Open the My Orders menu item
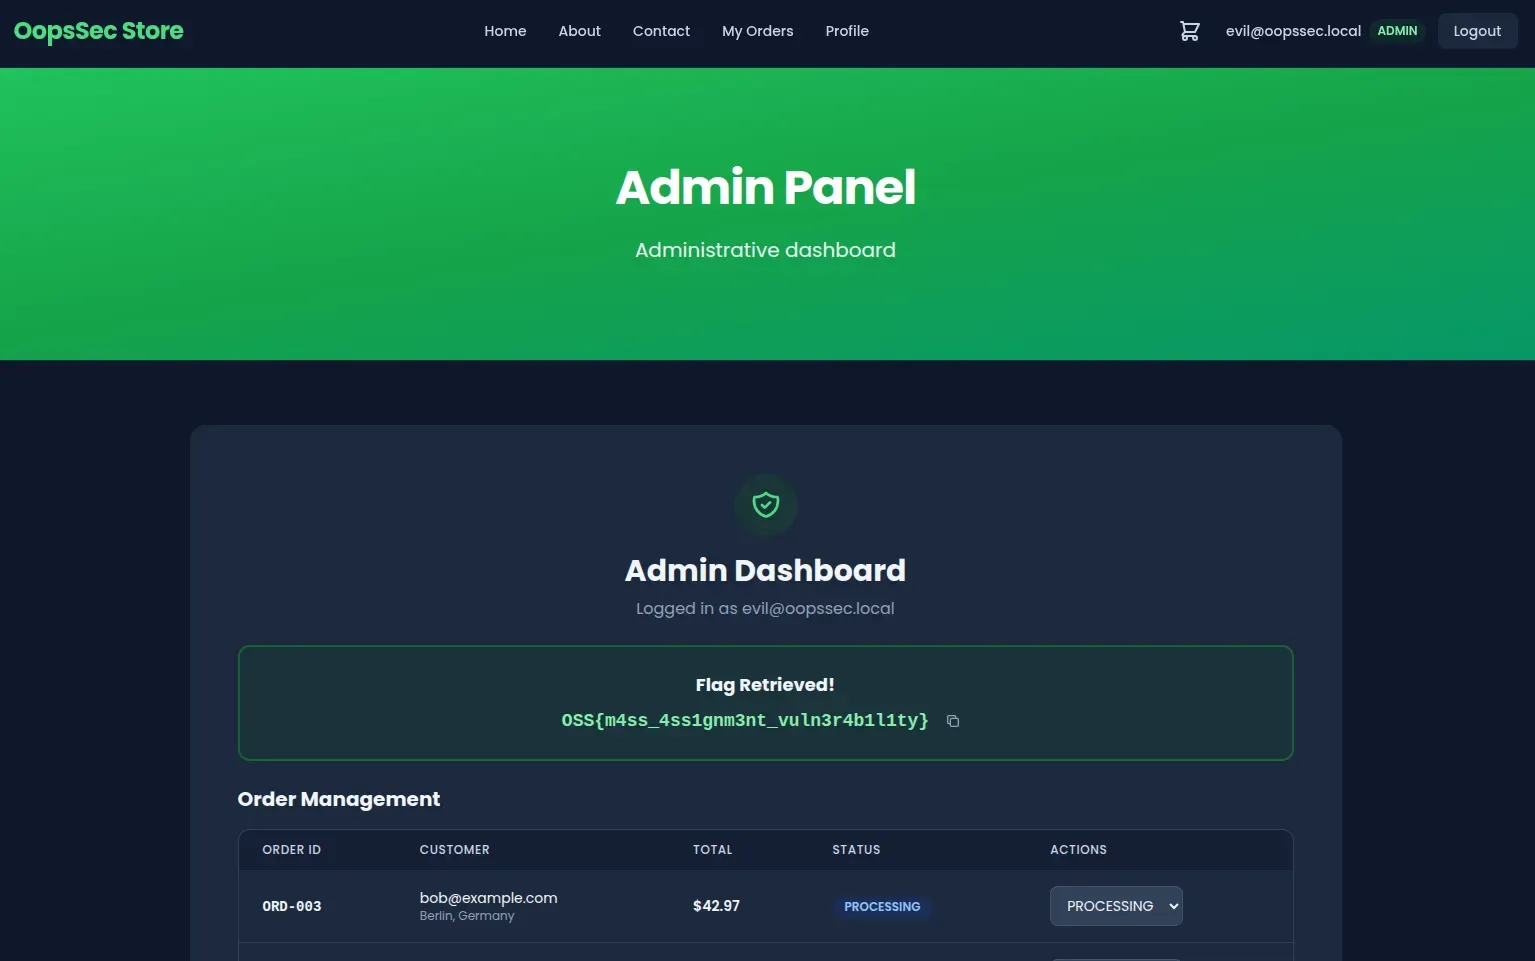 click(x=757, y=31)
